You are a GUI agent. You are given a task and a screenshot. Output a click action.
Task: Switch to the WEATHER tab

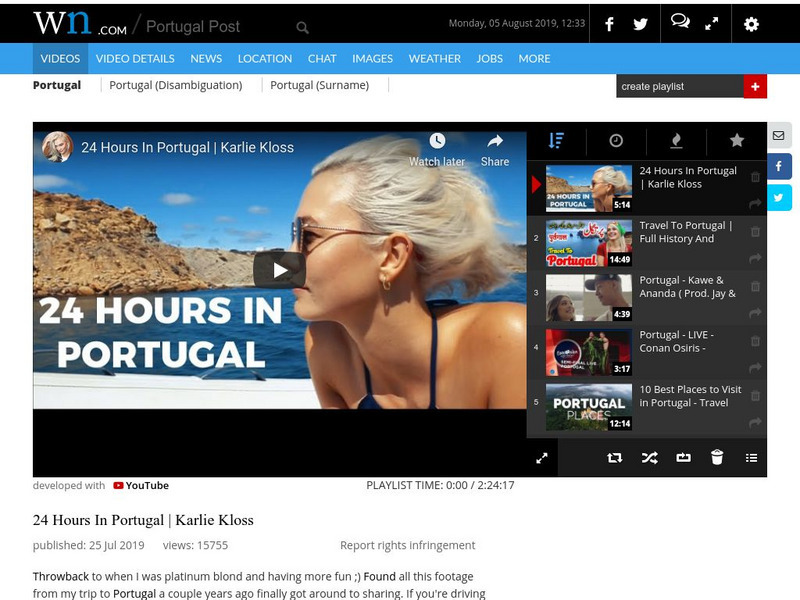[x=432, y=58]
